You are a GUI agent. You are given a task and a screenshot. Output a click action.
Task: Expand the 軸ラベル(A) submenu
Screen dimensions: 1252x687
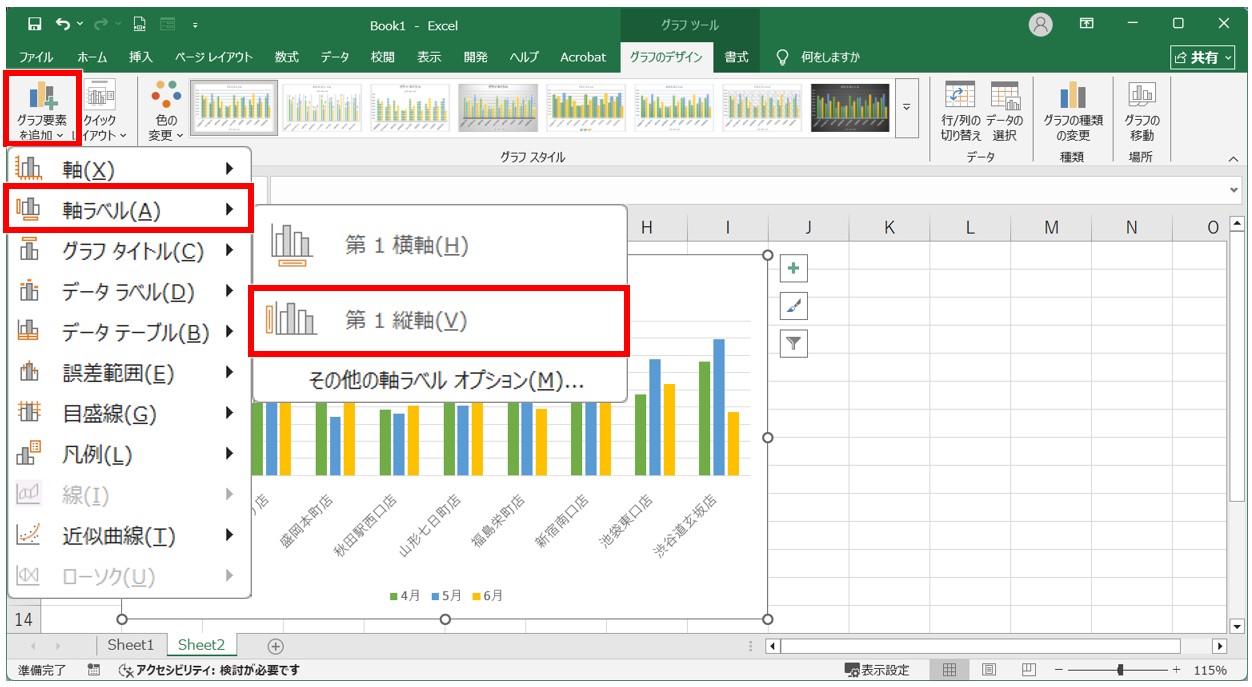(129, 210)
